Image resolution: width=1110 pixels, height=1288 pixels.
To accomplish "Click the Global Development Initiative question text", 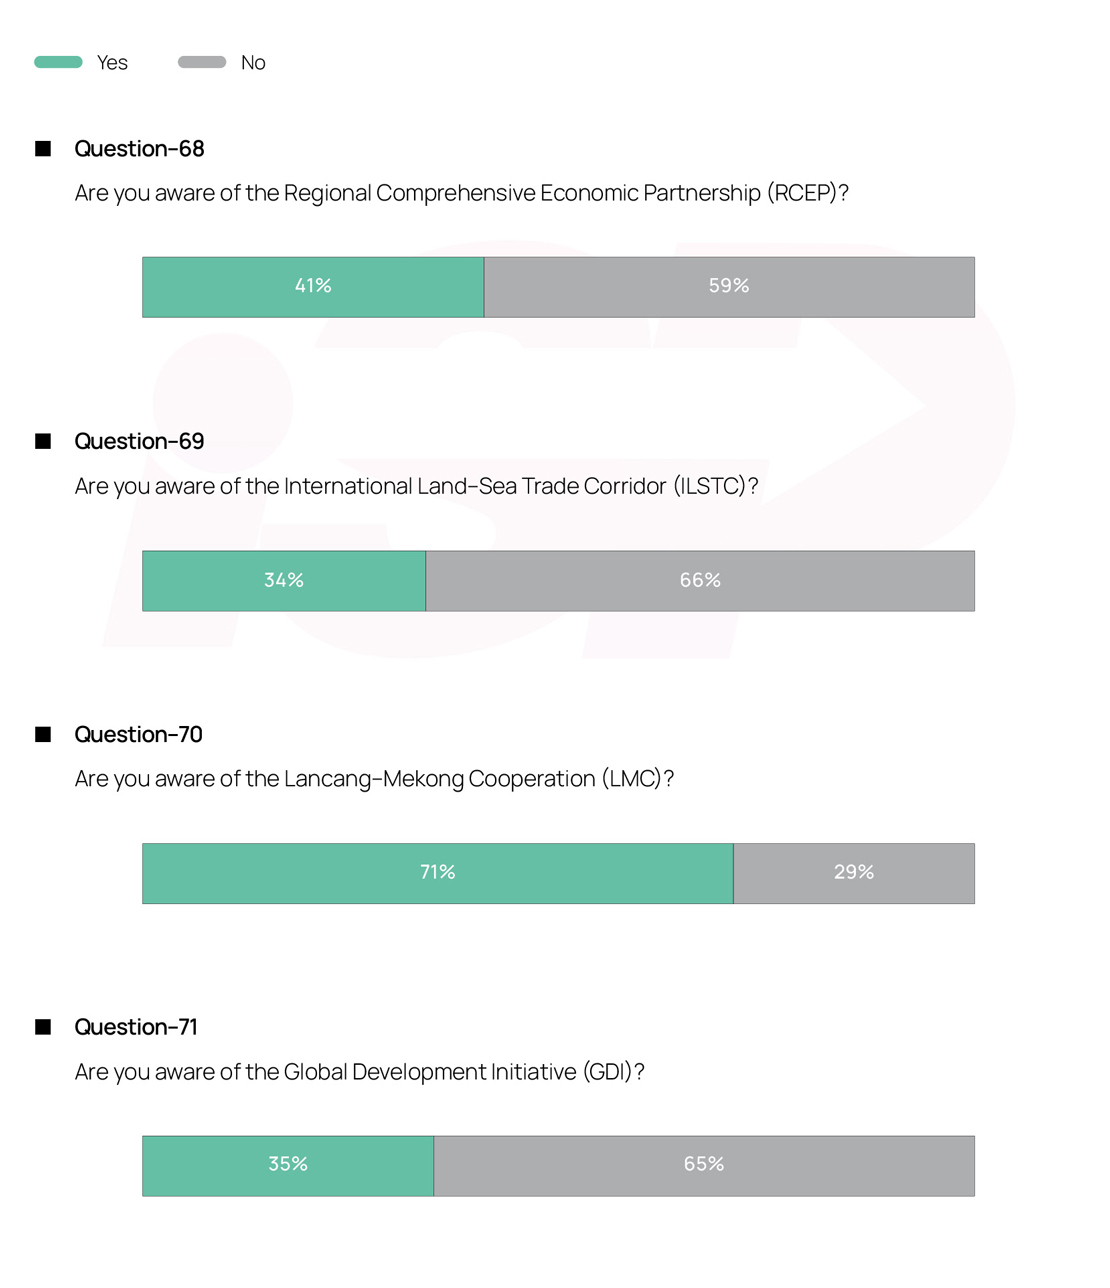I will click(x=359, y=1072).
